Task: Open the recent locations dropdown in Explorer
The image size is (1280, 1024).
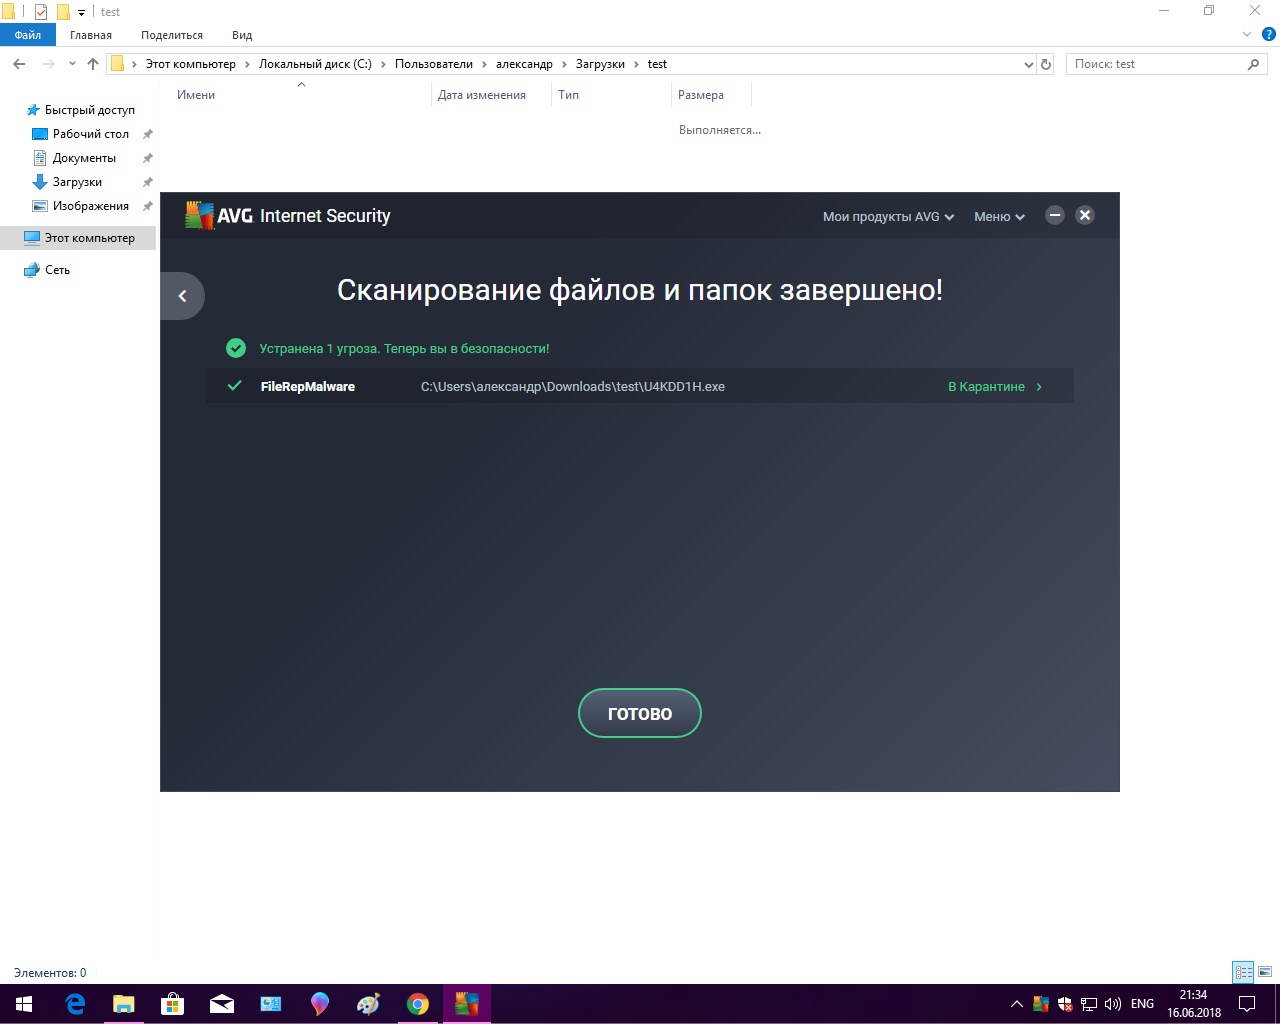Action: click(72, 64)
